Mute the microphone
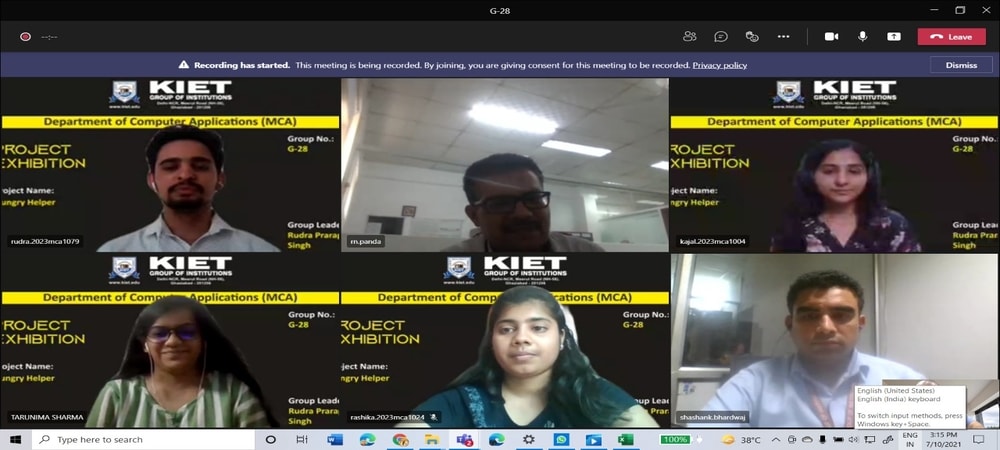1000x450 pixels. (862, 37)
